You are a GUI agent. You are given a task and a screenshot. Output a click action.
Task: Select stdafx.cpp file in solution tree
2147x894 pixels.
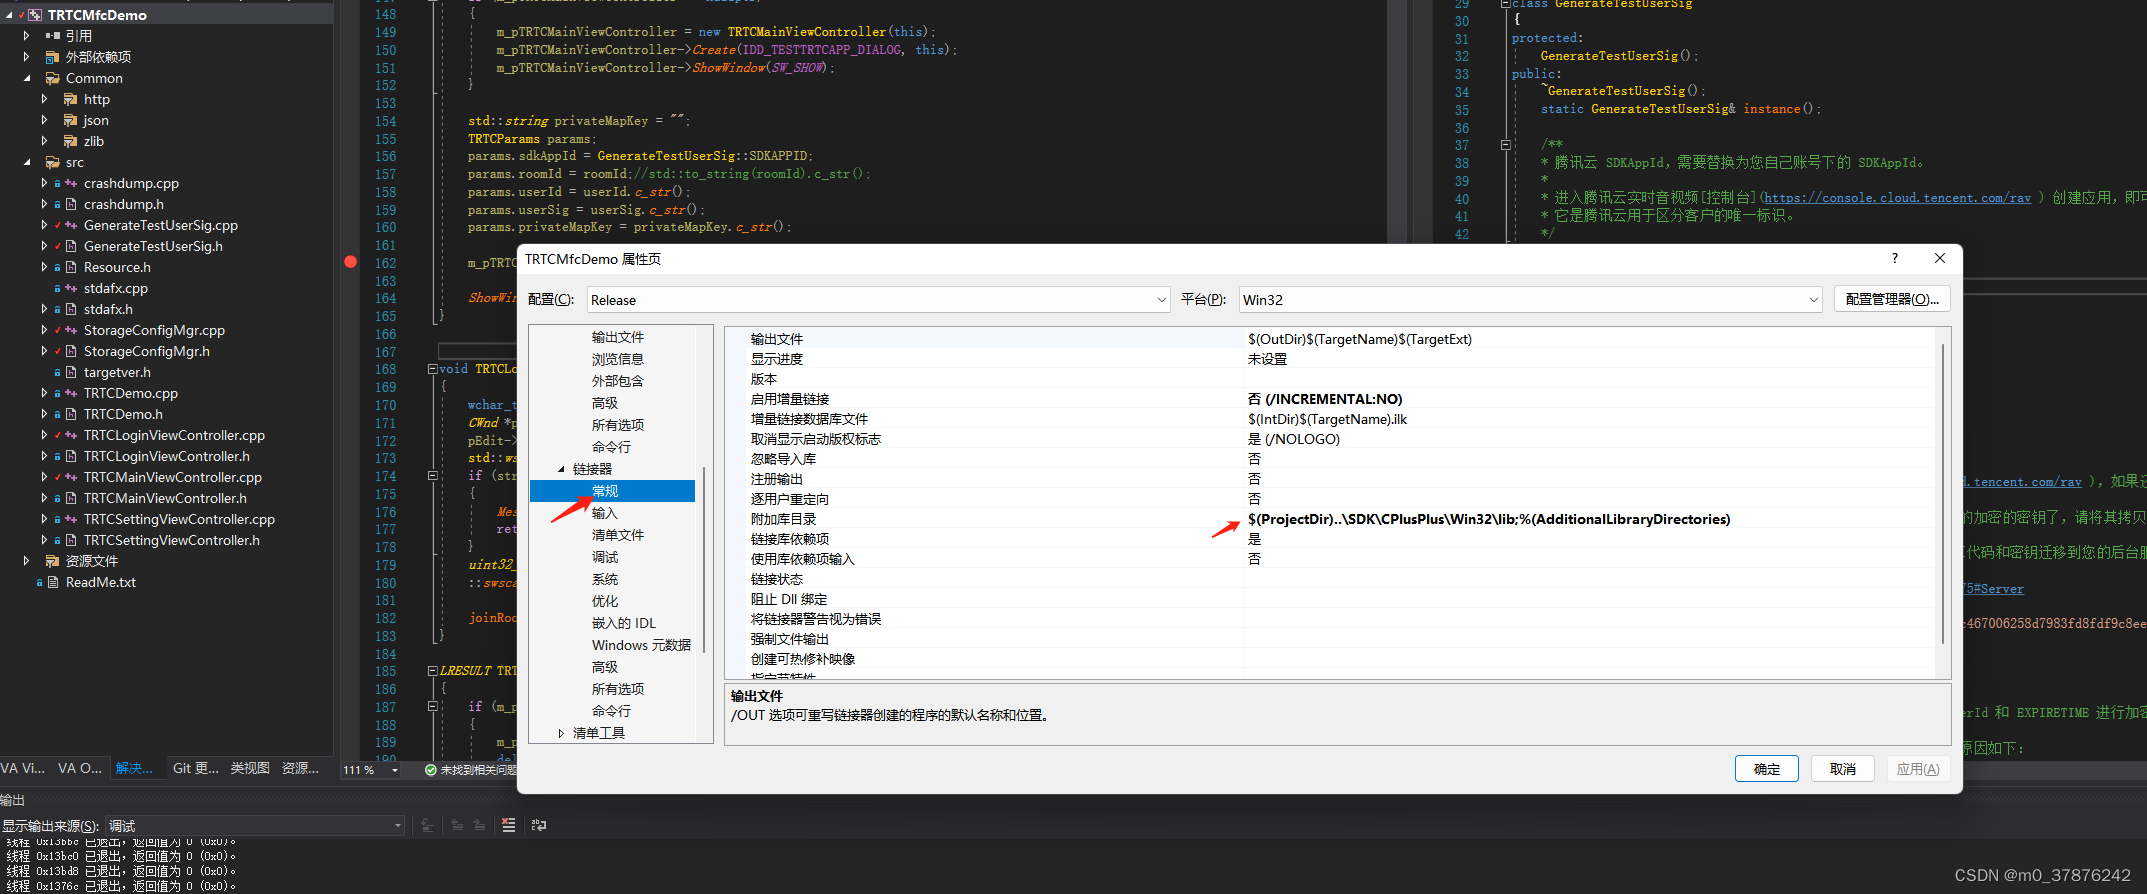pyautogui.click(x=116, y=288)
